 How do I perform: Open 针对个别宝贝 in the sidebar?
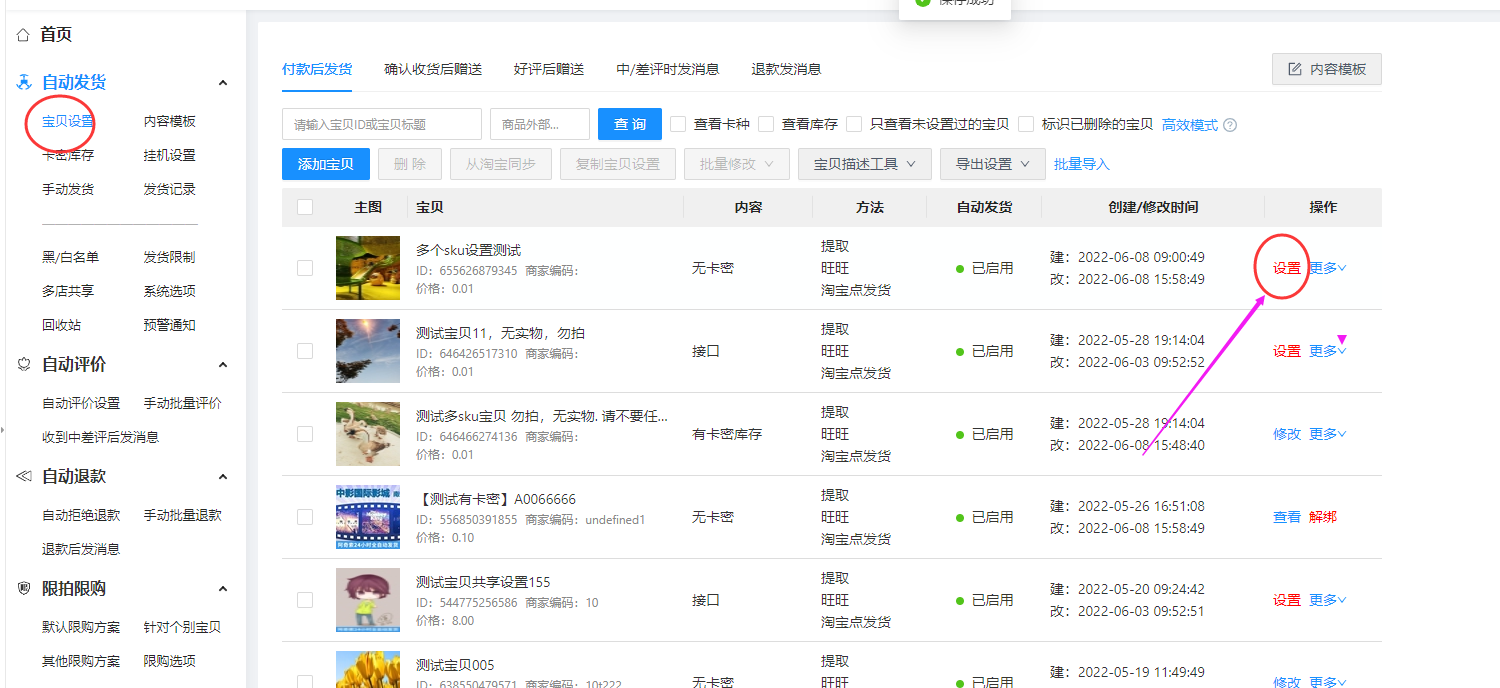182,627
